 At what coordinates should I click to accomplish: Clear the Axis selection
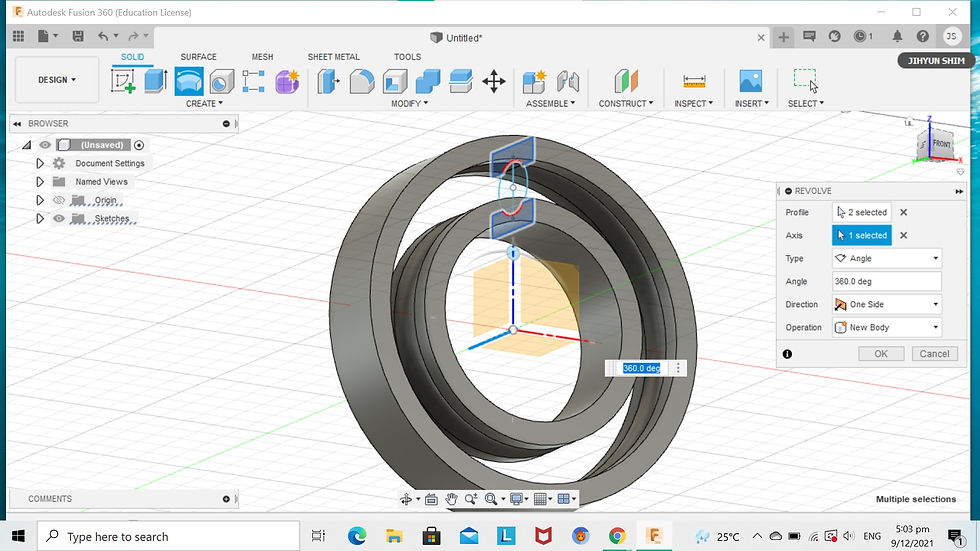[x=903, y=236]
